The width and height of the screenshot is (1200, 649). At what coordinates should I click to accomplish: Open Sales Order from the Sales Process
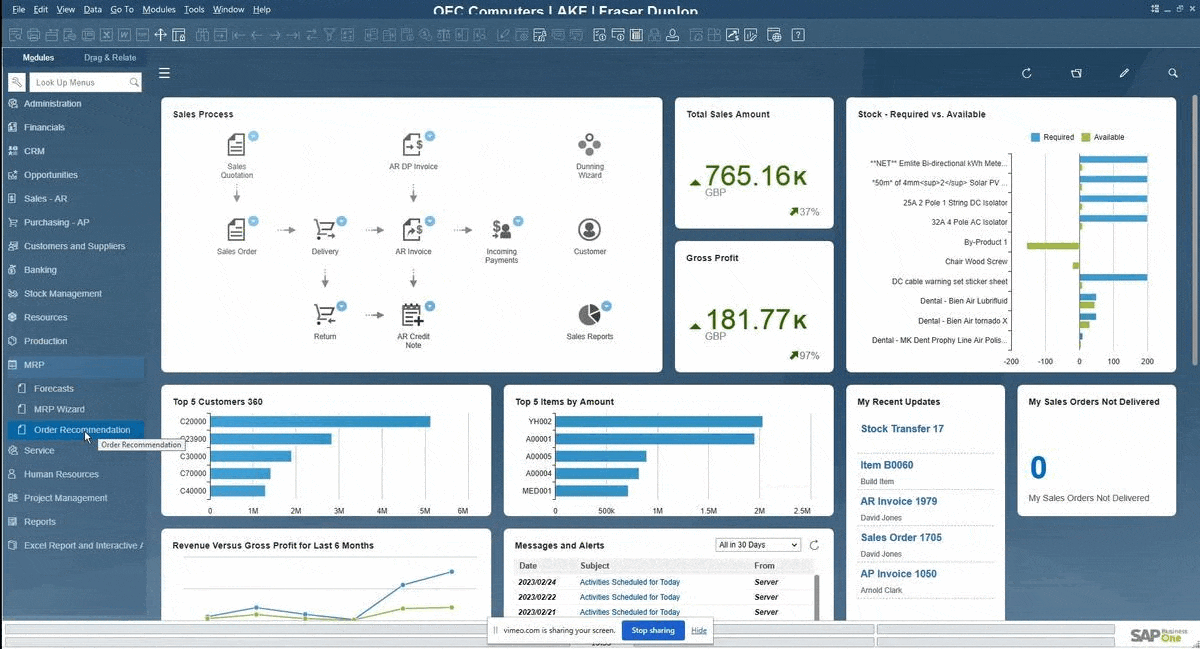tap(236, 230)
